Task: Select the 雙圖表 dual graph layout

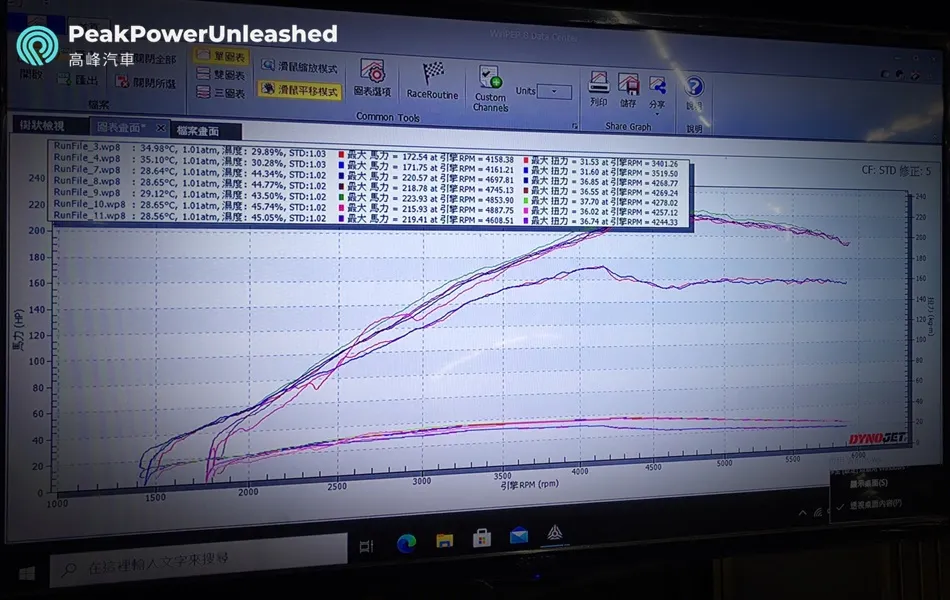Action: tap(222, 75)
